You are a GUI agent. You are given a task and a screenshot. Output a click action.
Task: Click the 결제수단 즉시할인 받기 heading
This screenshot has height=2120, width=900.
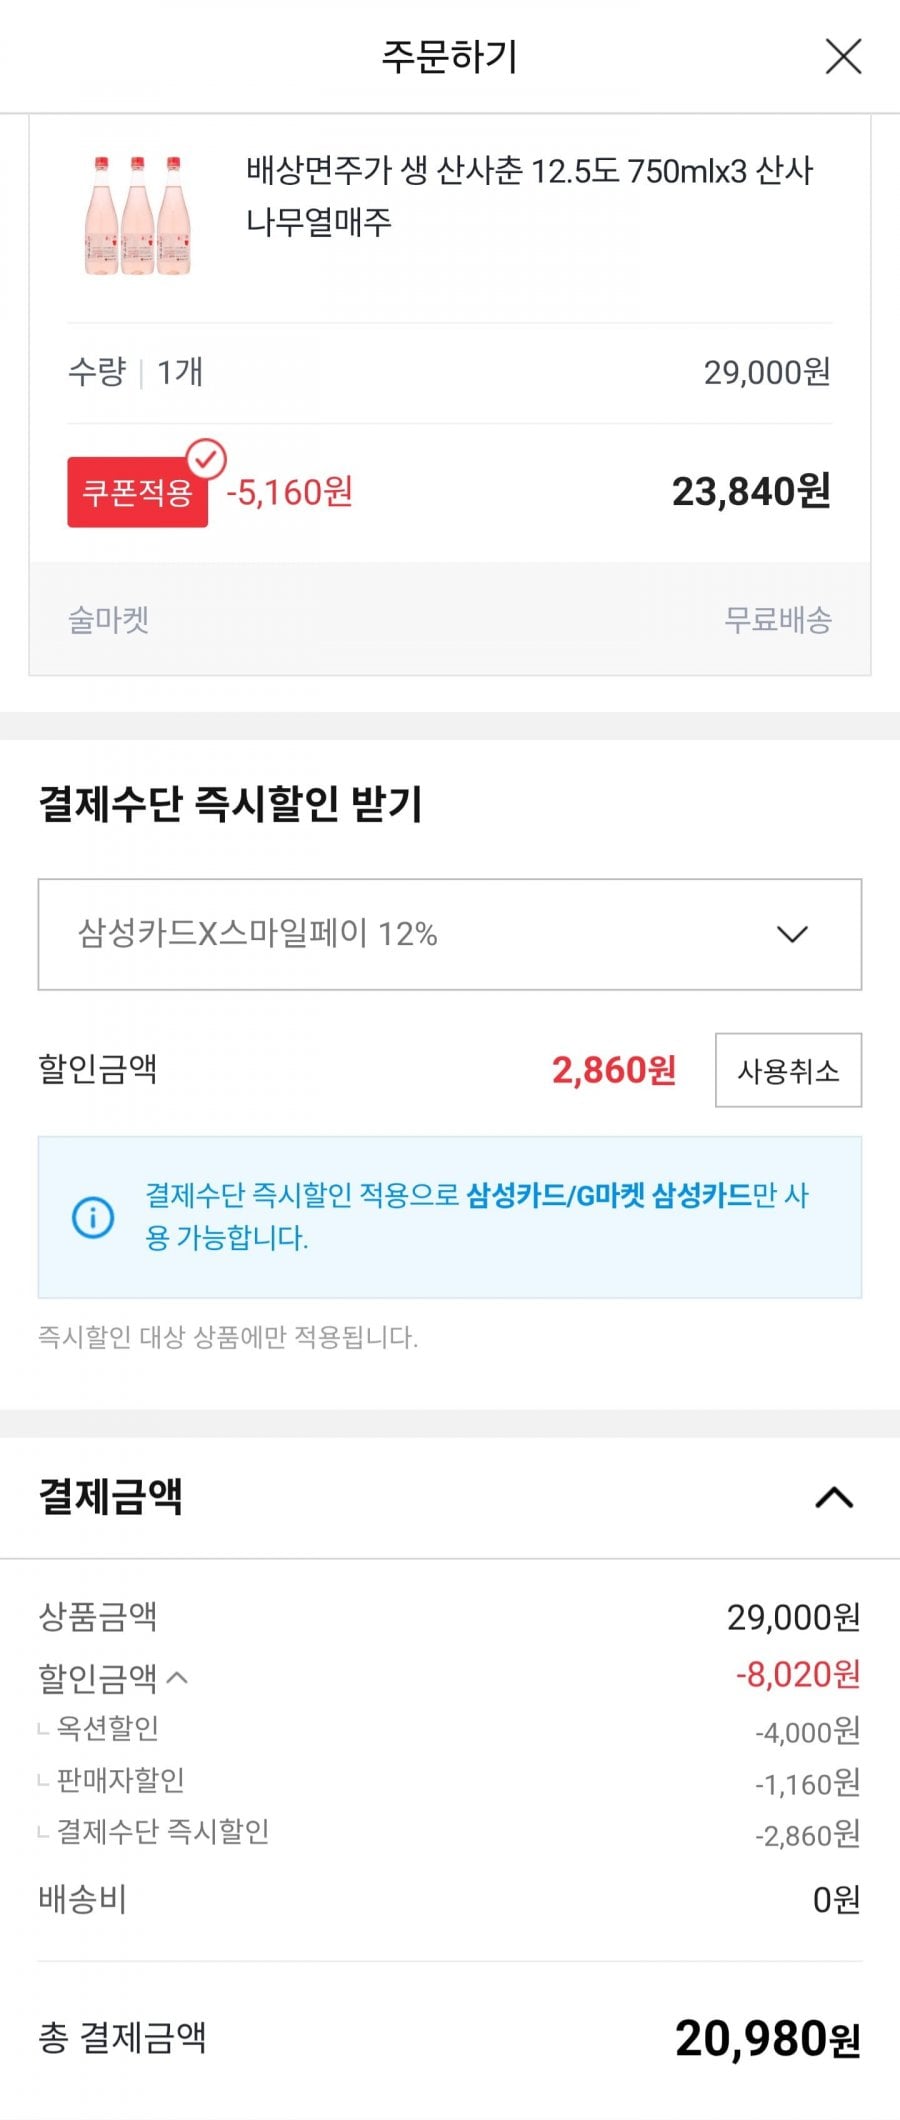[231, 804]
